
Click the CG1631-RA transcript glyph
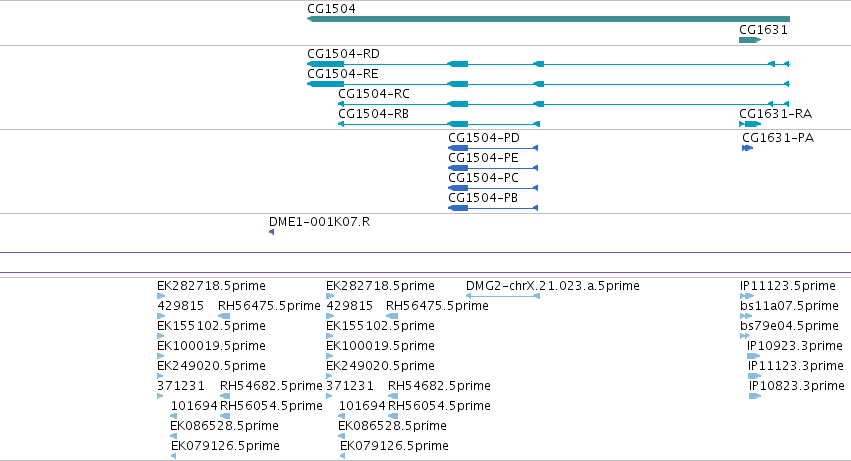click(750, 124)
